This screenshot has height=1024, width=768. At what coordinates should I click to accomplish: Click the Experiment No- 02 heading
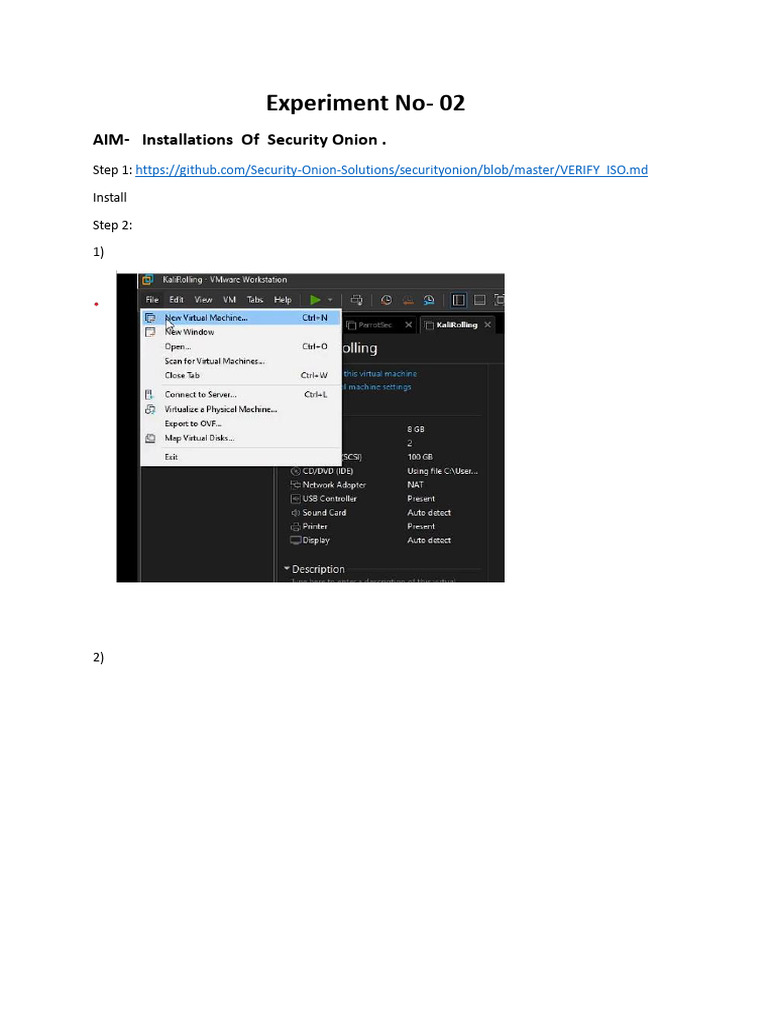pyautogui.click(x=366, y=103)
